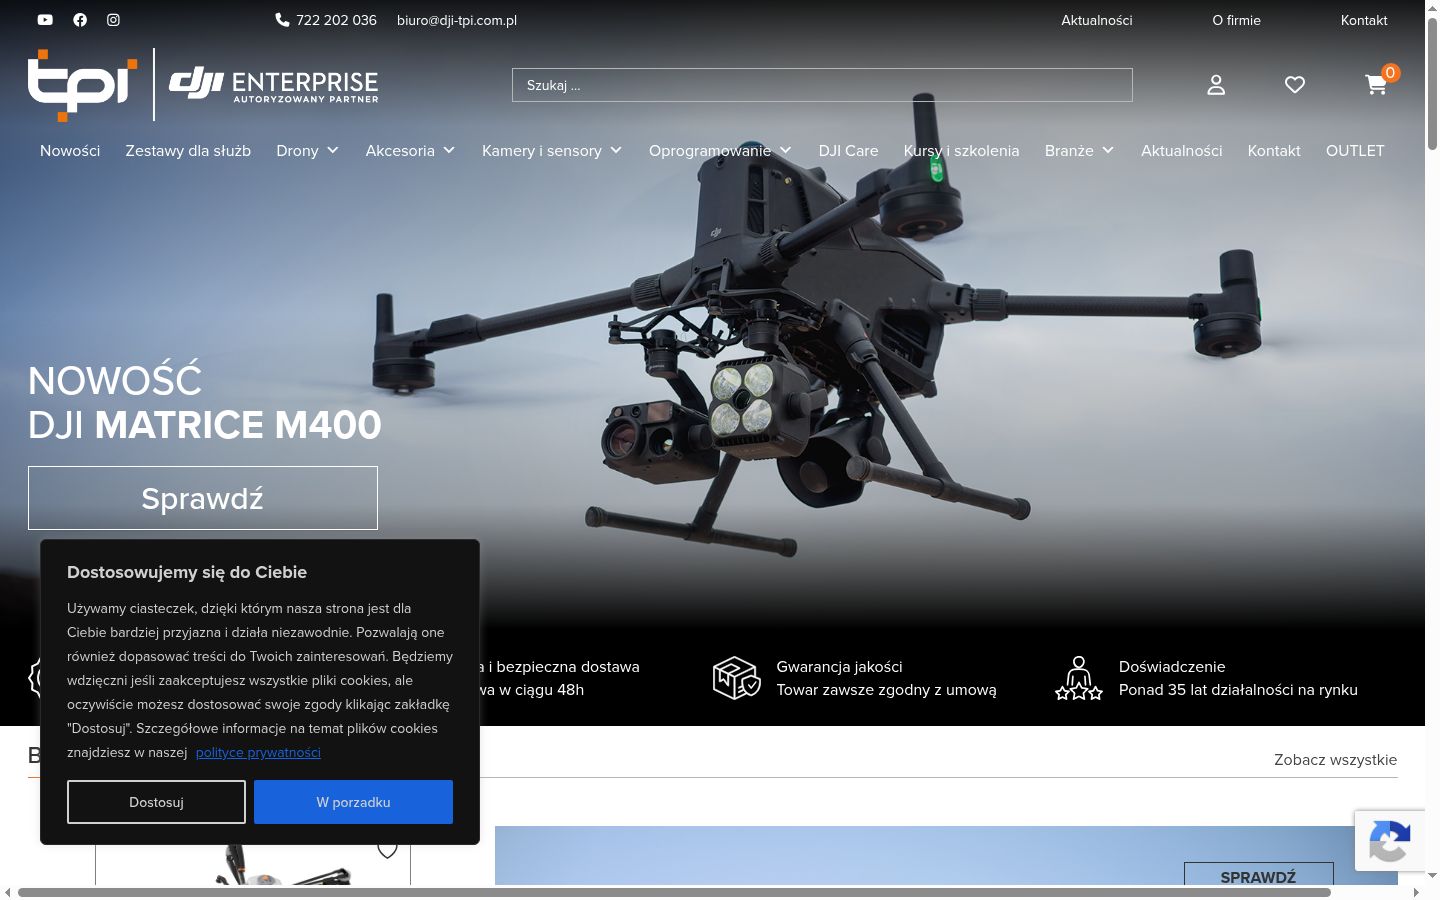Open the OUTLET menu item
Image resolution: width=1440 pixels, height=900 pixels.
1355,151
